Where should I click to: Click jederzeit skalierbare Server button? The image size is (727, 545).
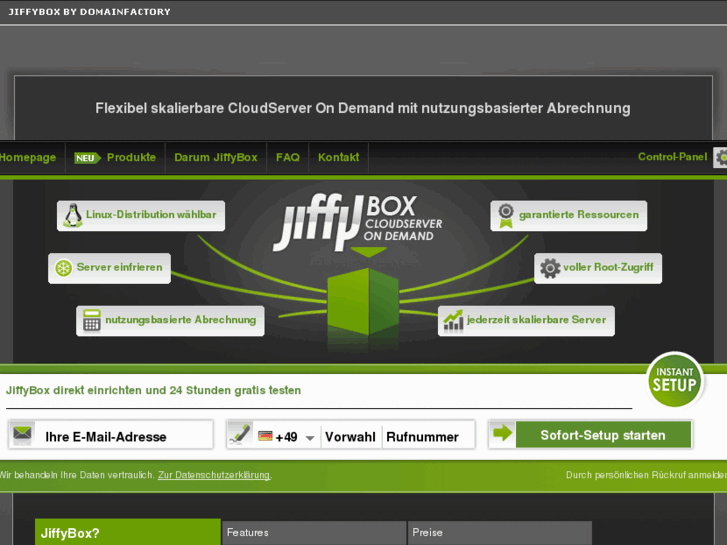526,321
